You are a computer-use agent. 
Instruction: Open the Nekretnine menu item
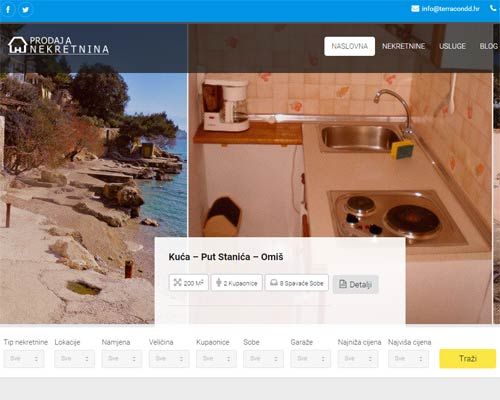point(403,46)
